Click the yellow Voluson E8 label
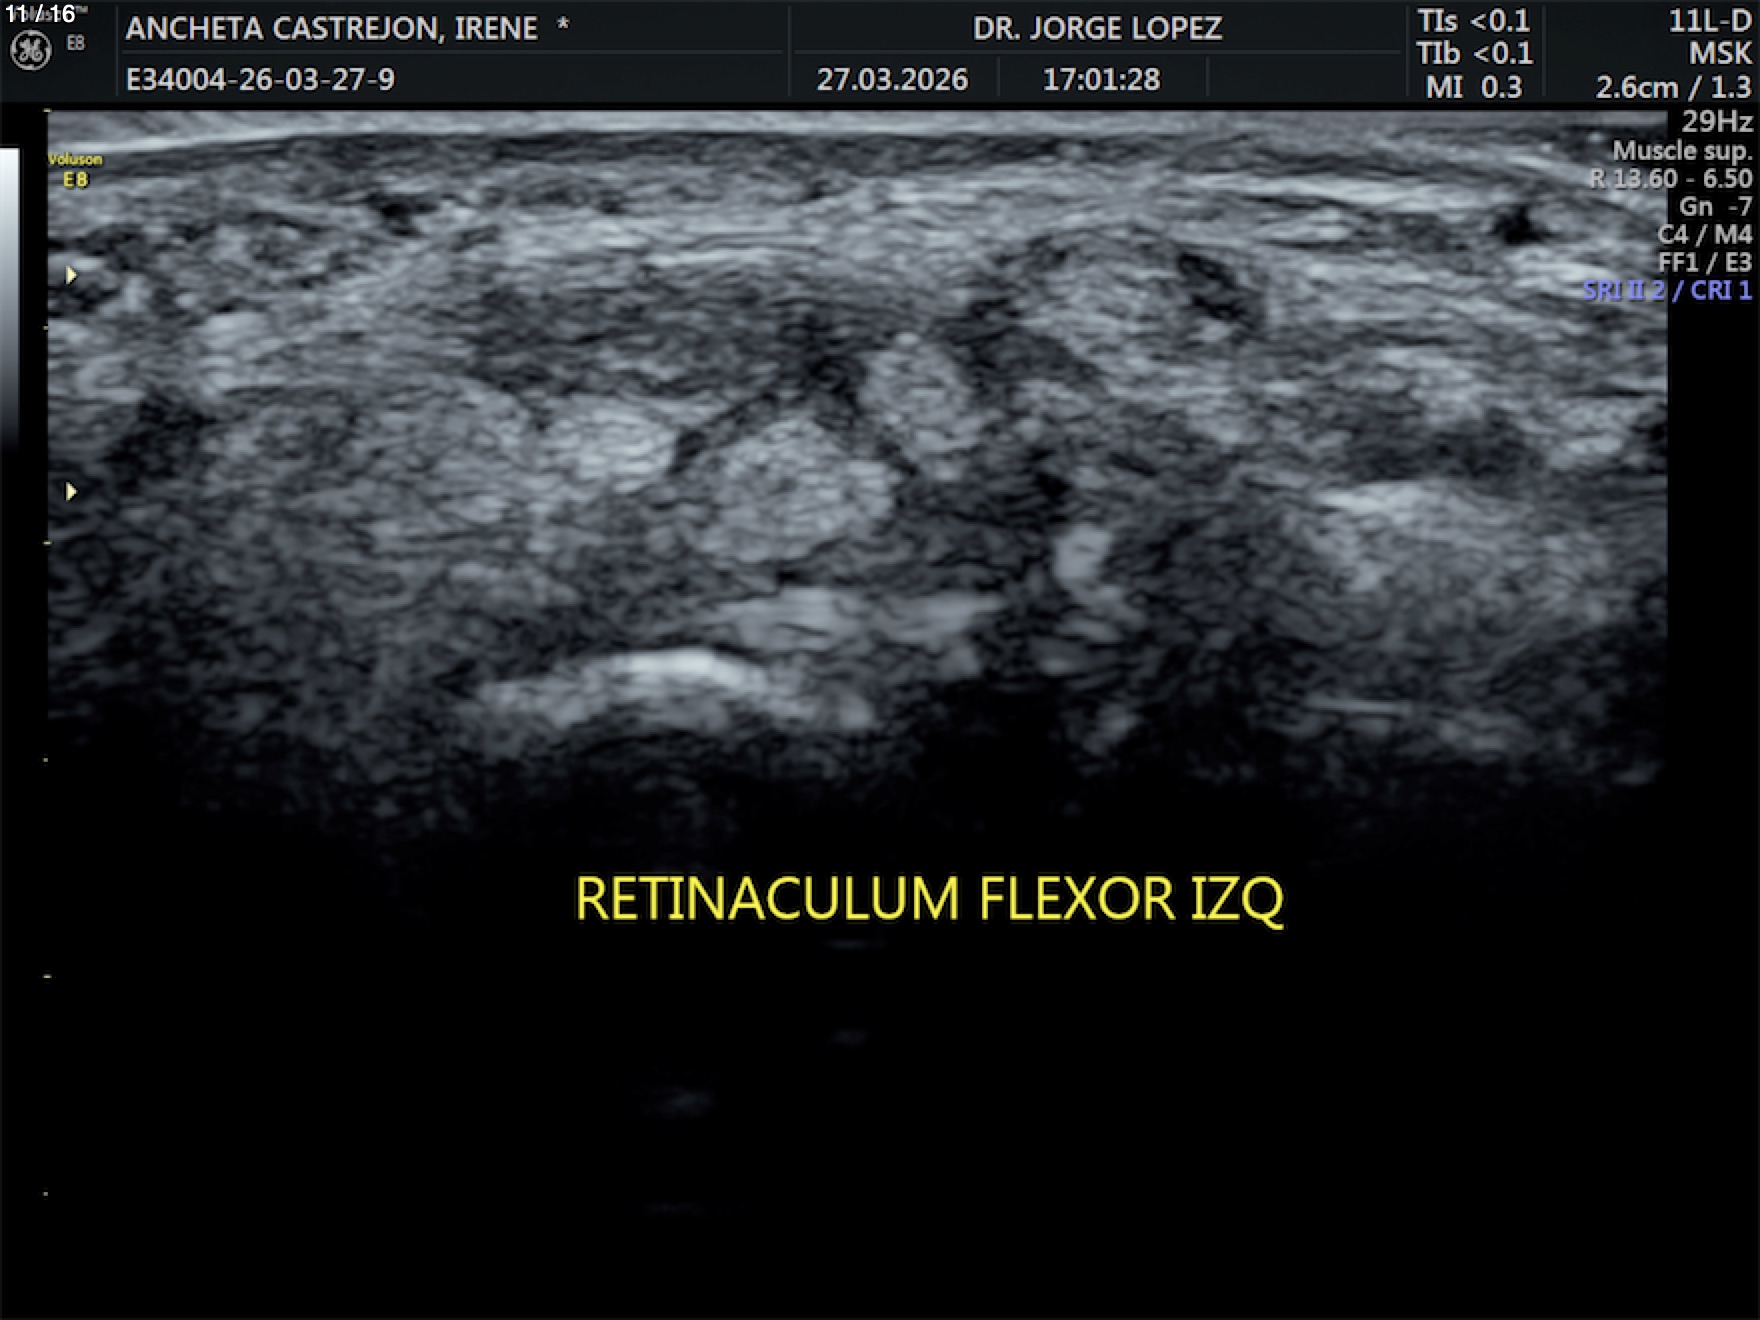The height and width of the screenshot is (1320, 1760). [x=75, y=169]
